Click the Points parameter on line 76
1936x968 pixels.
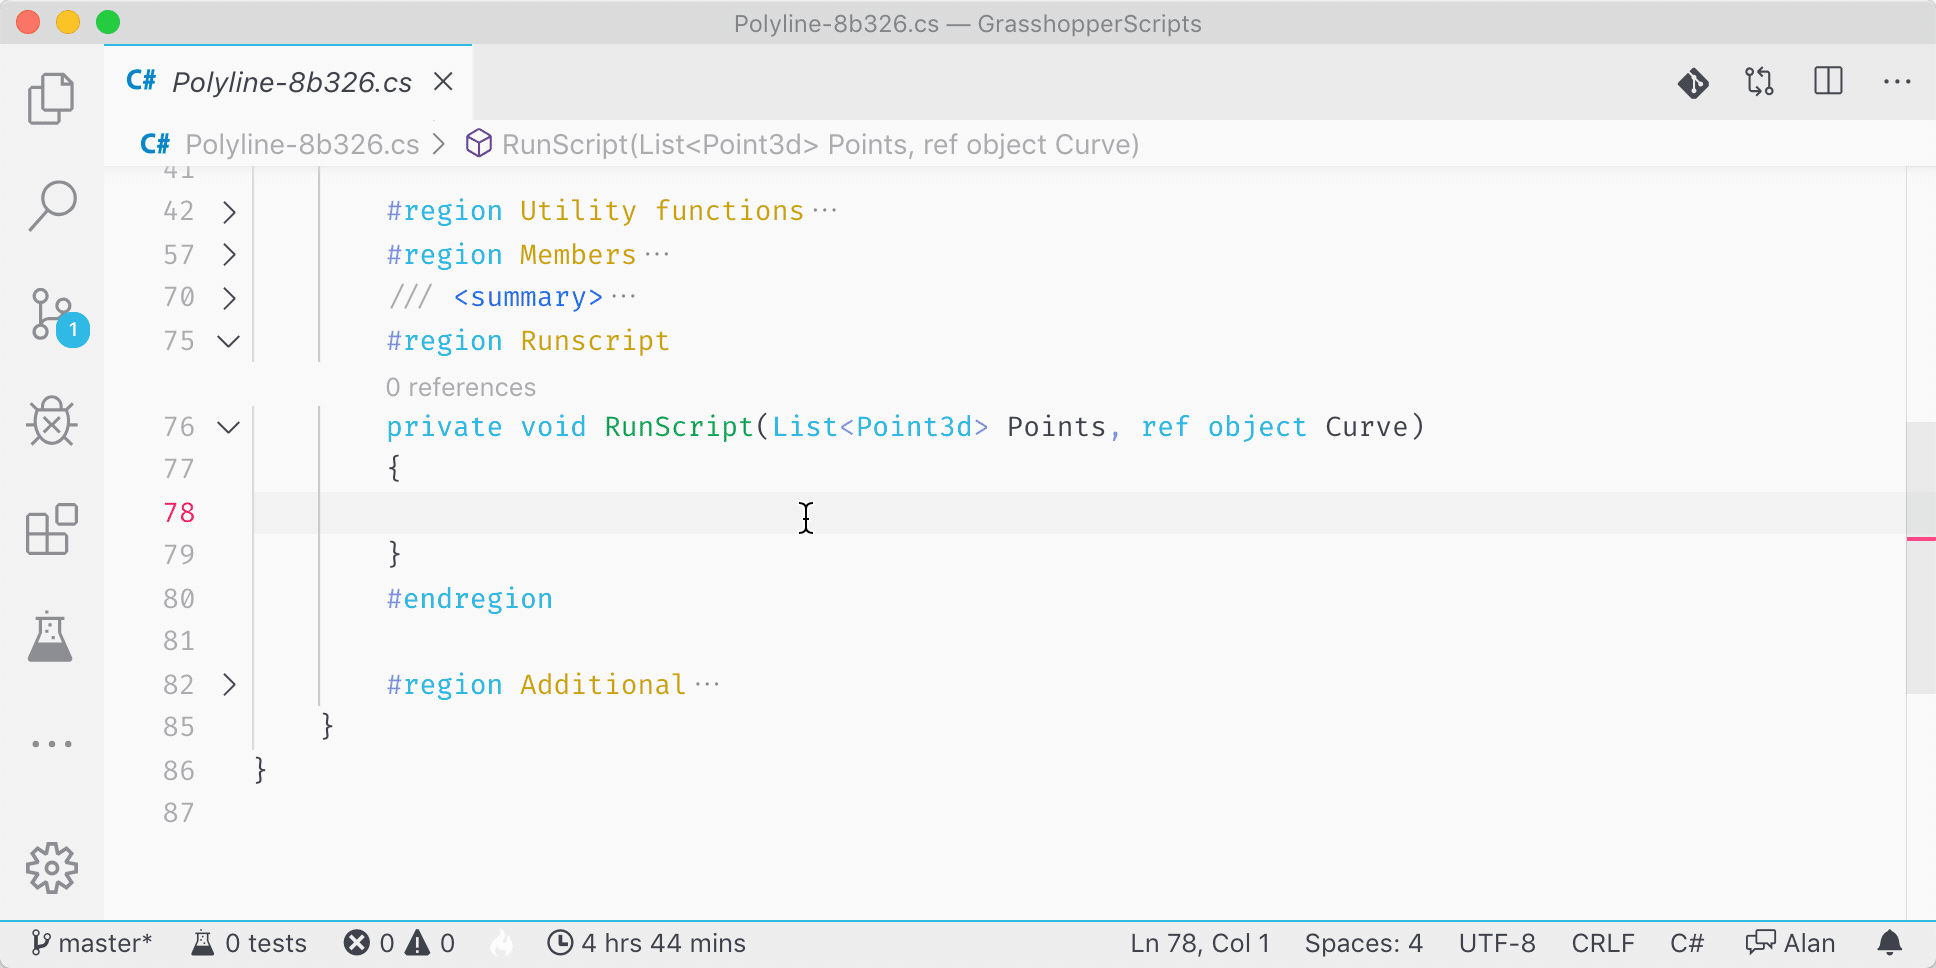pos(1056,427)
